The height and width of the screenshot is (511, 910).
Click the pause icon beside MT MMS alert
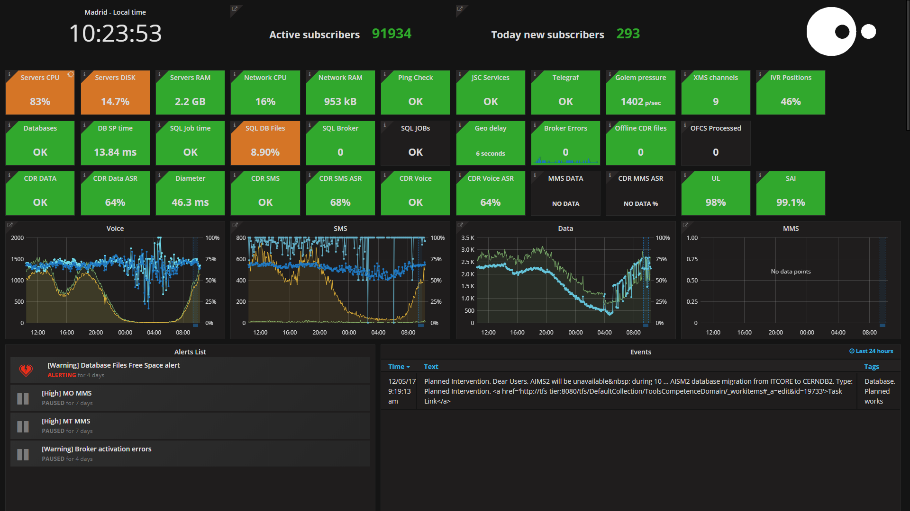point(24,426)
